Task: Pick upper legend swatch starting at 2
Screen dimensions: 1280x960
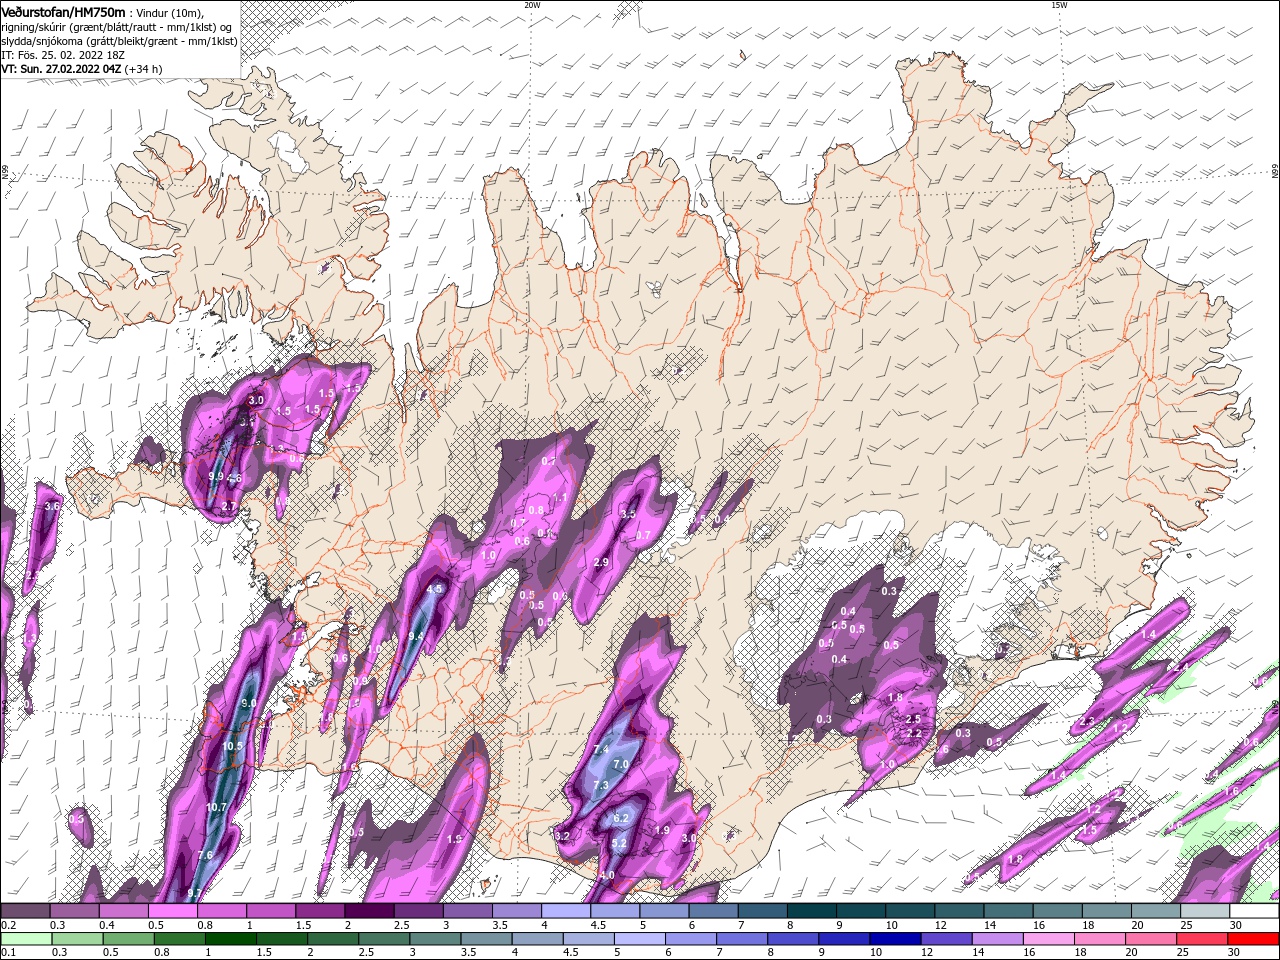Action: click(x=370, y=911)
